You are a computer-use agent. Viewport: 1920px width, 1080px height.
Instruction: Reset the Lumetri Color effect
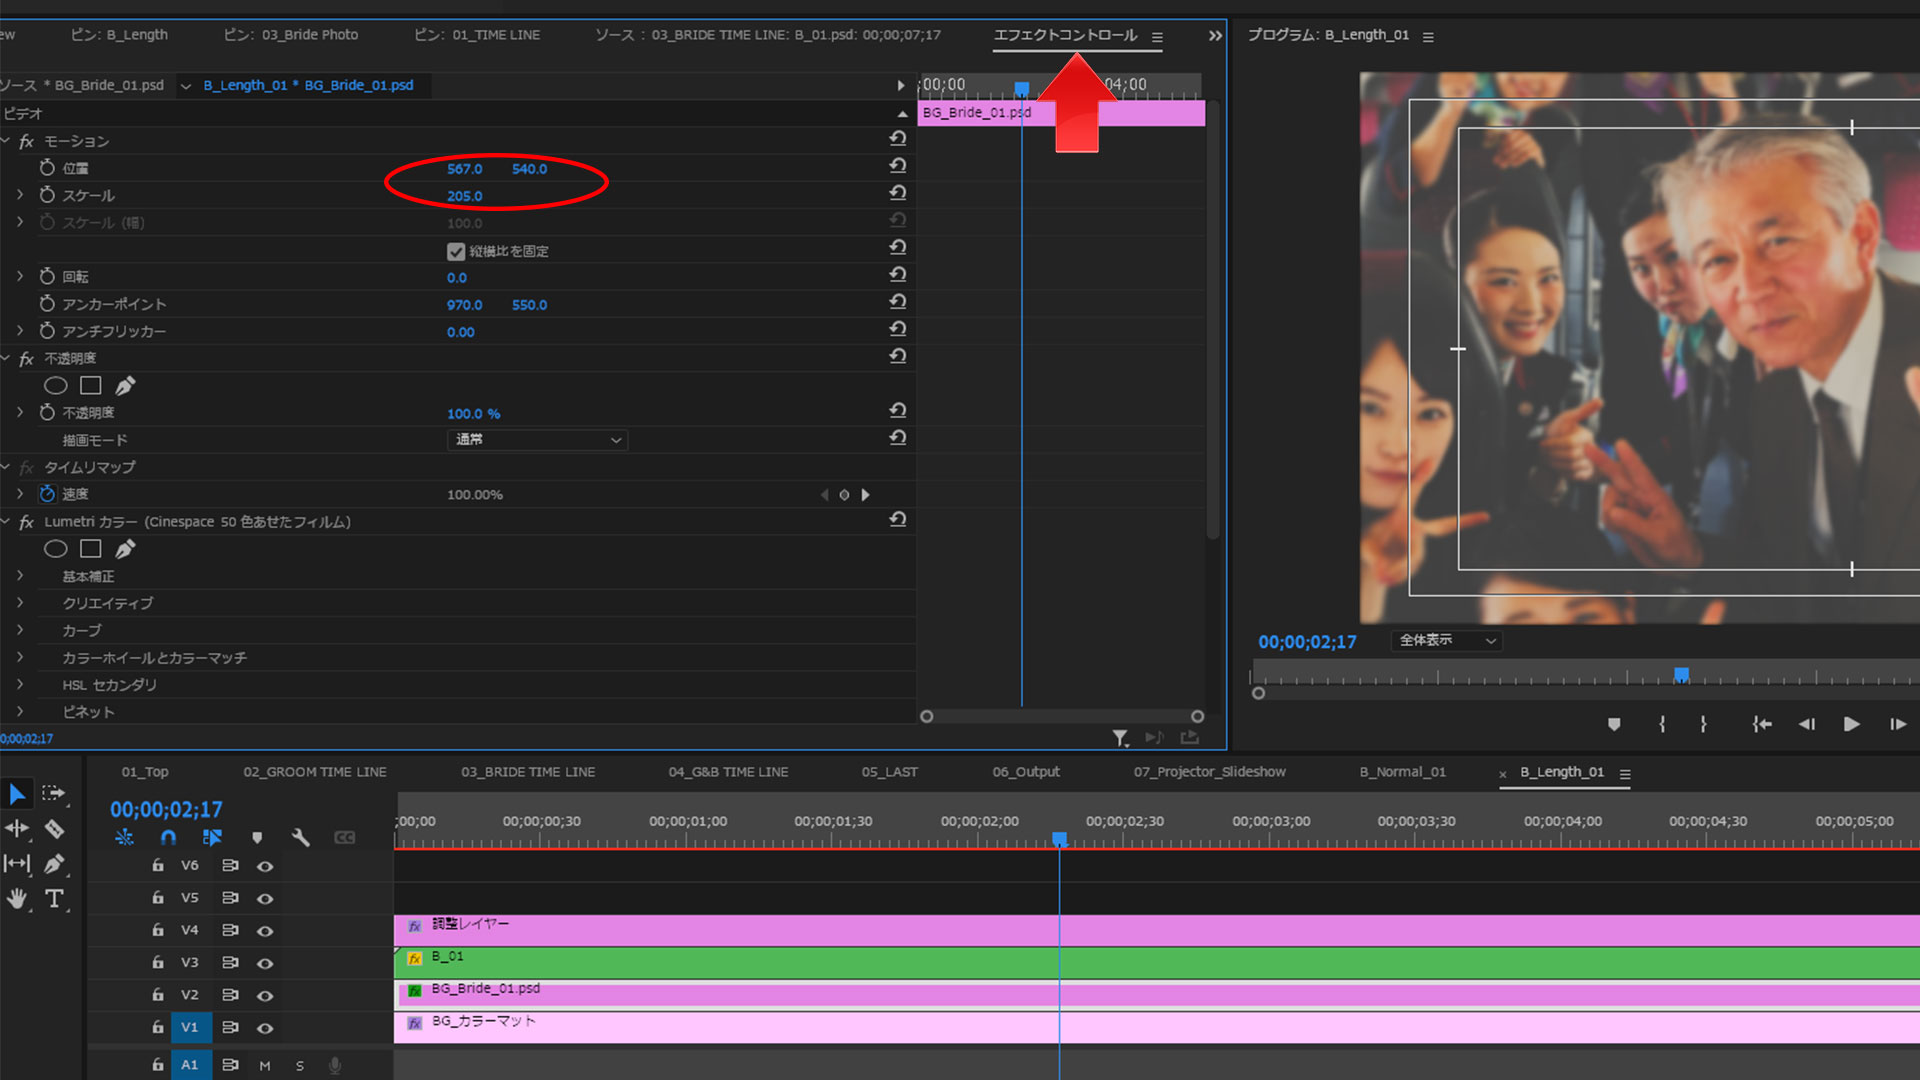tap(898, 520)
